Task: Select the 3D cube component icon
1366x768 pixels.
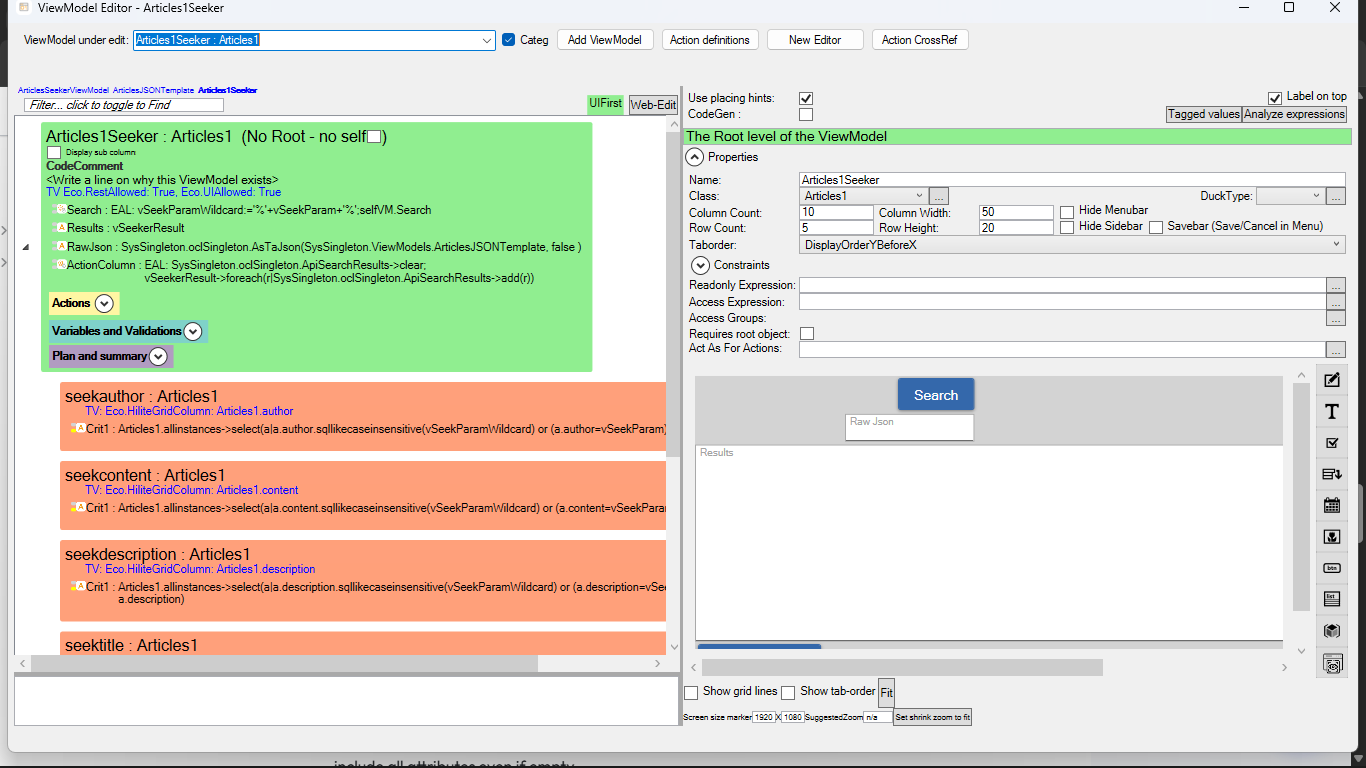Action: tap(1332, 631)
